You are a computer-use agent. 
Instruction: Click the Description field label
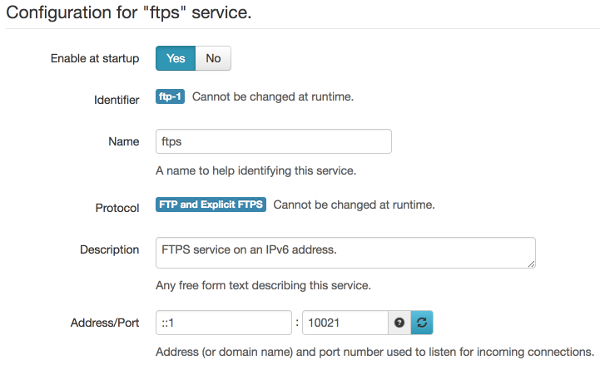(109, 249)
